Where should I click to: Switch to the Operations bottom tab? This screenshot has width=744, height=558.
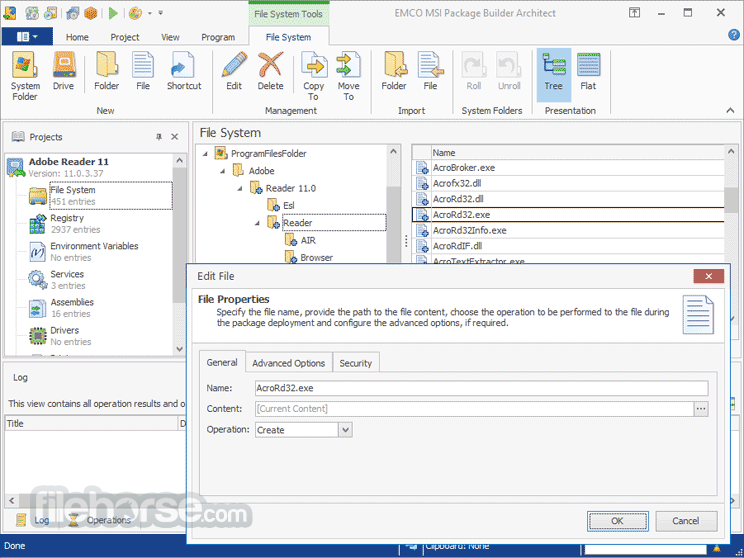point(100,520)
